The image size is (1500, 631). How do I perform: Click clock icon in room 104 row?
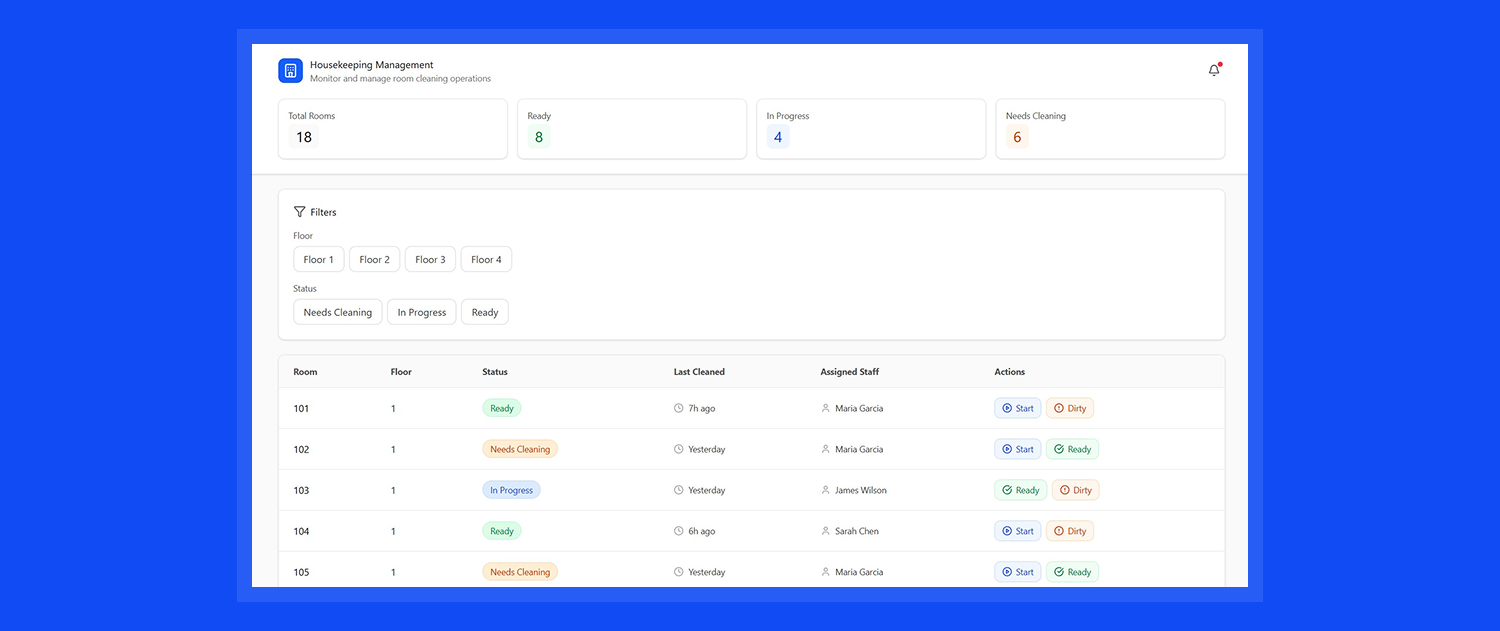point(679,531)
